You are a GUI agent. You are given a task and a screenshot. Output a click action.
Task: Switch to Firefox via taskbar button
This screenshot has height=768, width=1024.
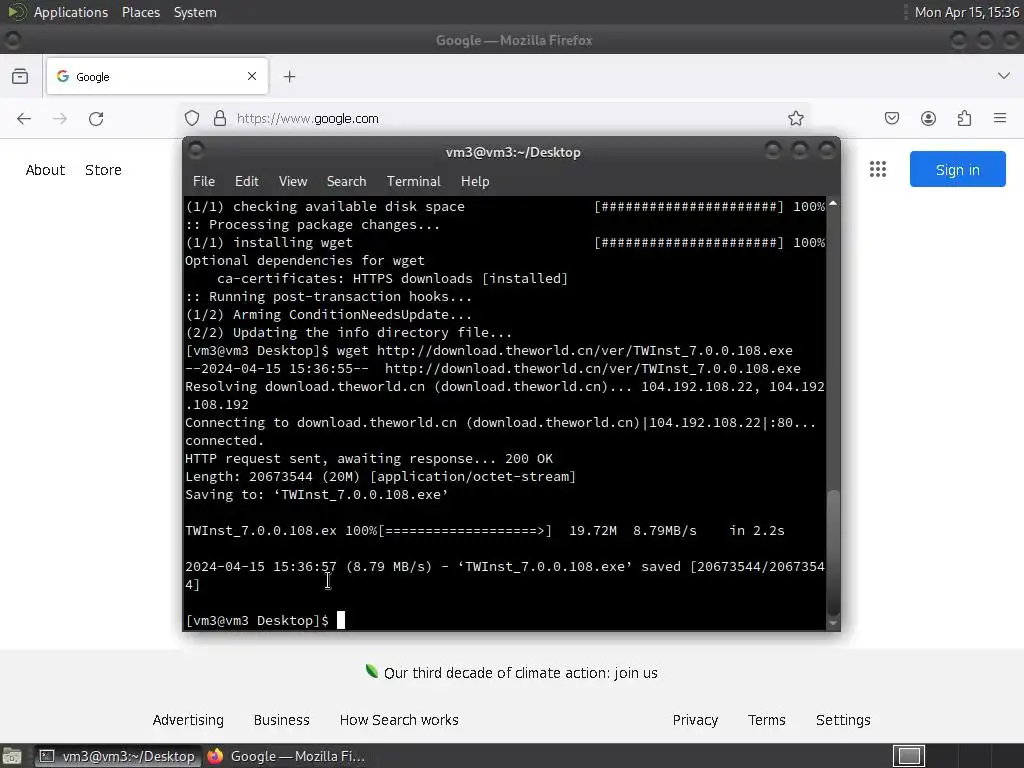click(x=286, y=756)
